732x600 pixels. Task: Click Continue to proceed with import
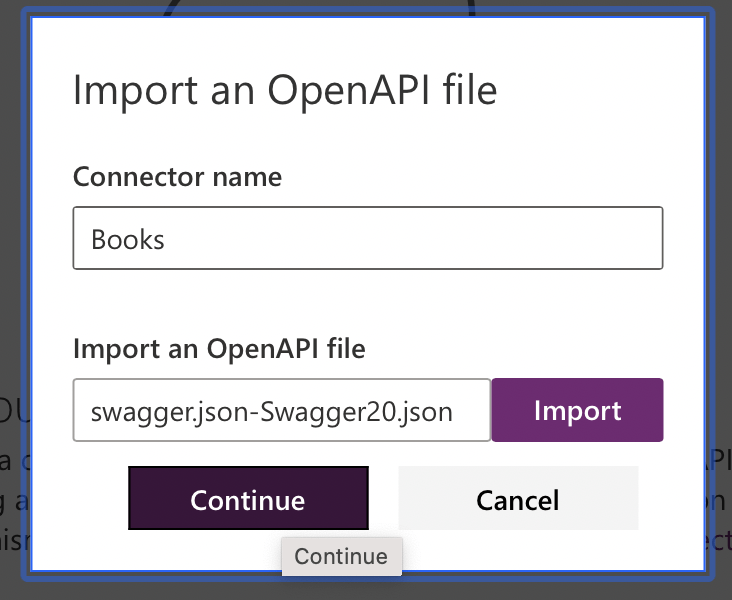pyautogui.click(x=248, y=498)
